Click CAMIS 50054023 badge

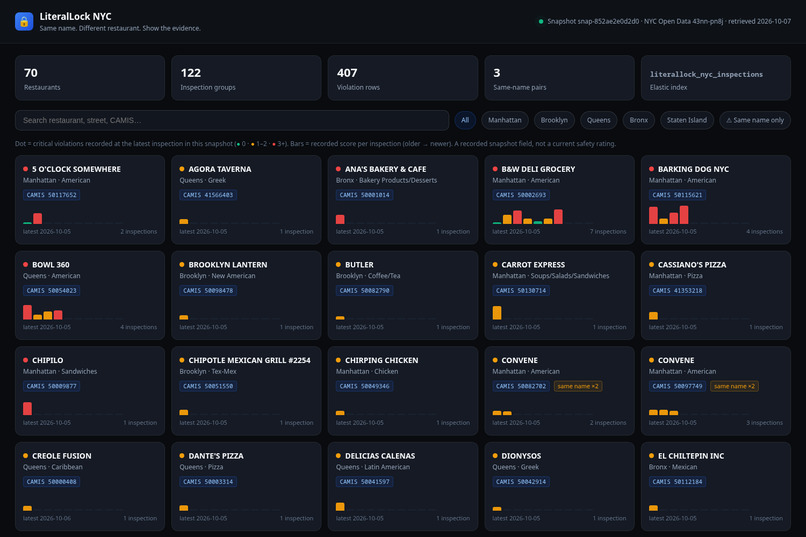point(51,290)
